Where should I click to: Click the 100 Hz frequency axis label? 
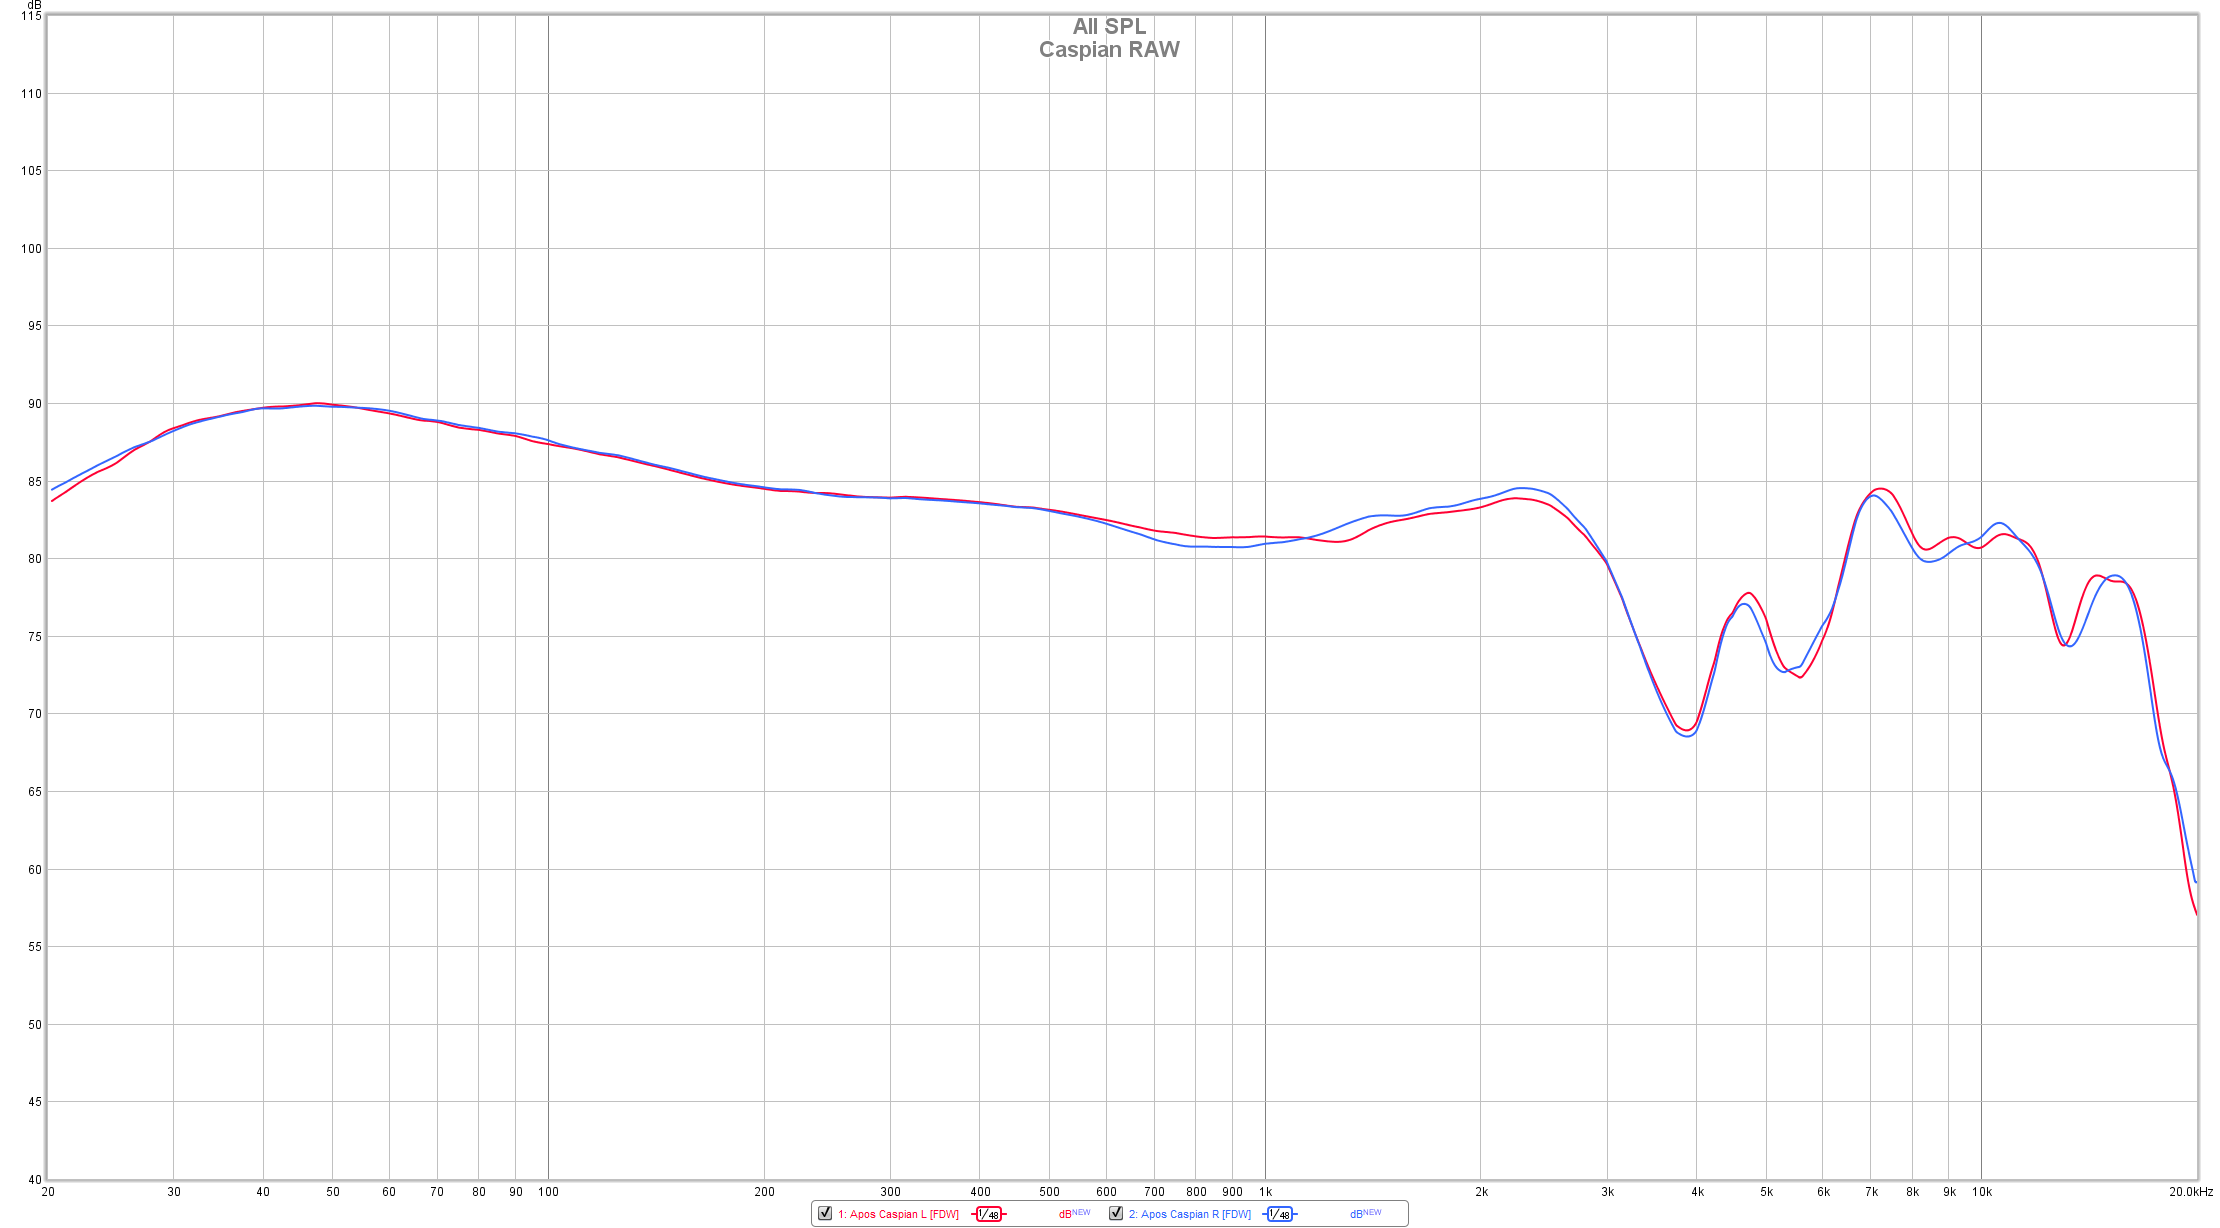548,1192
